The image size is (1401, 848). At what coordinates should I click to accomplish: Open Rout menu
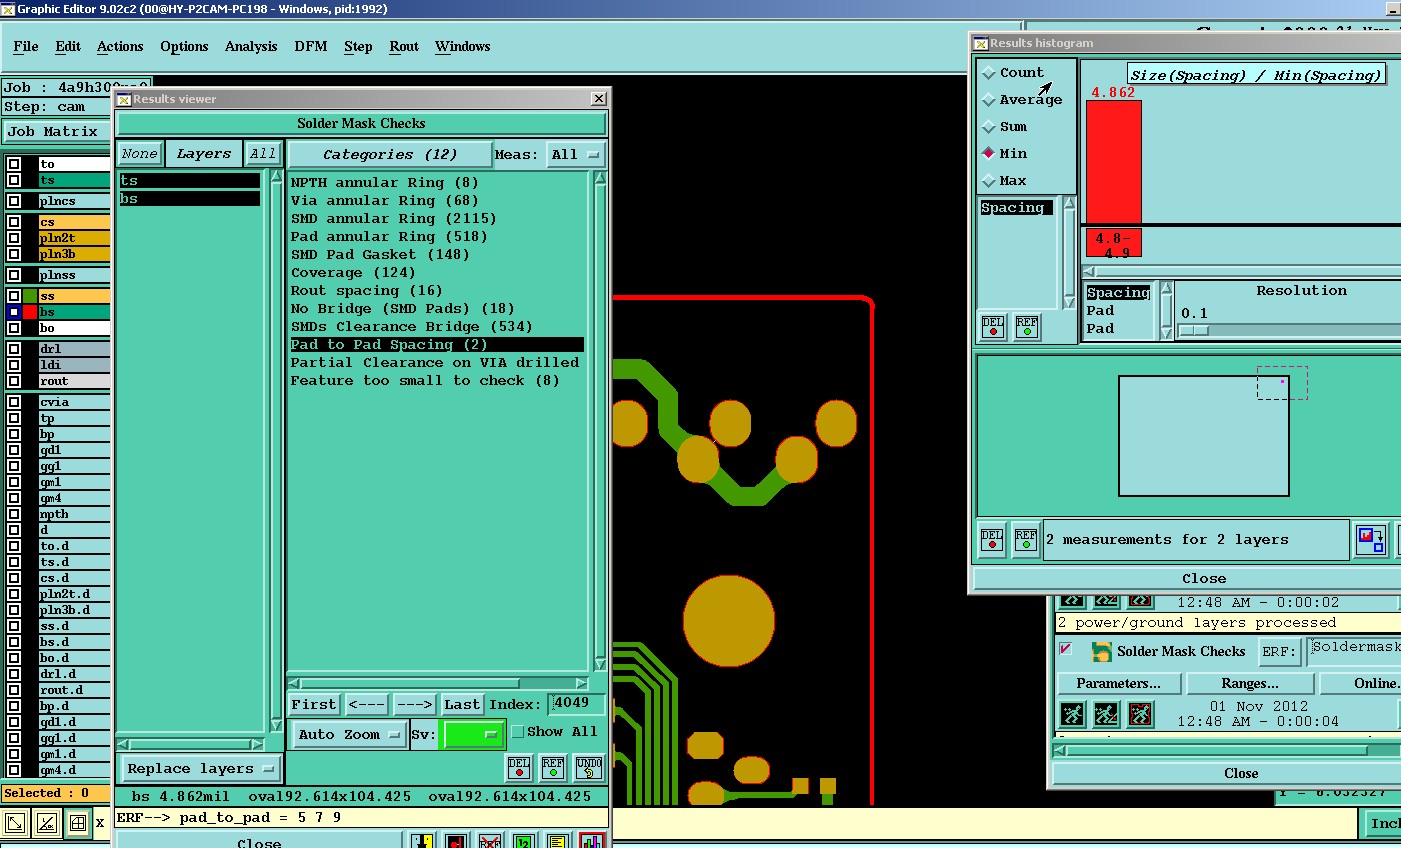[404, 47]
